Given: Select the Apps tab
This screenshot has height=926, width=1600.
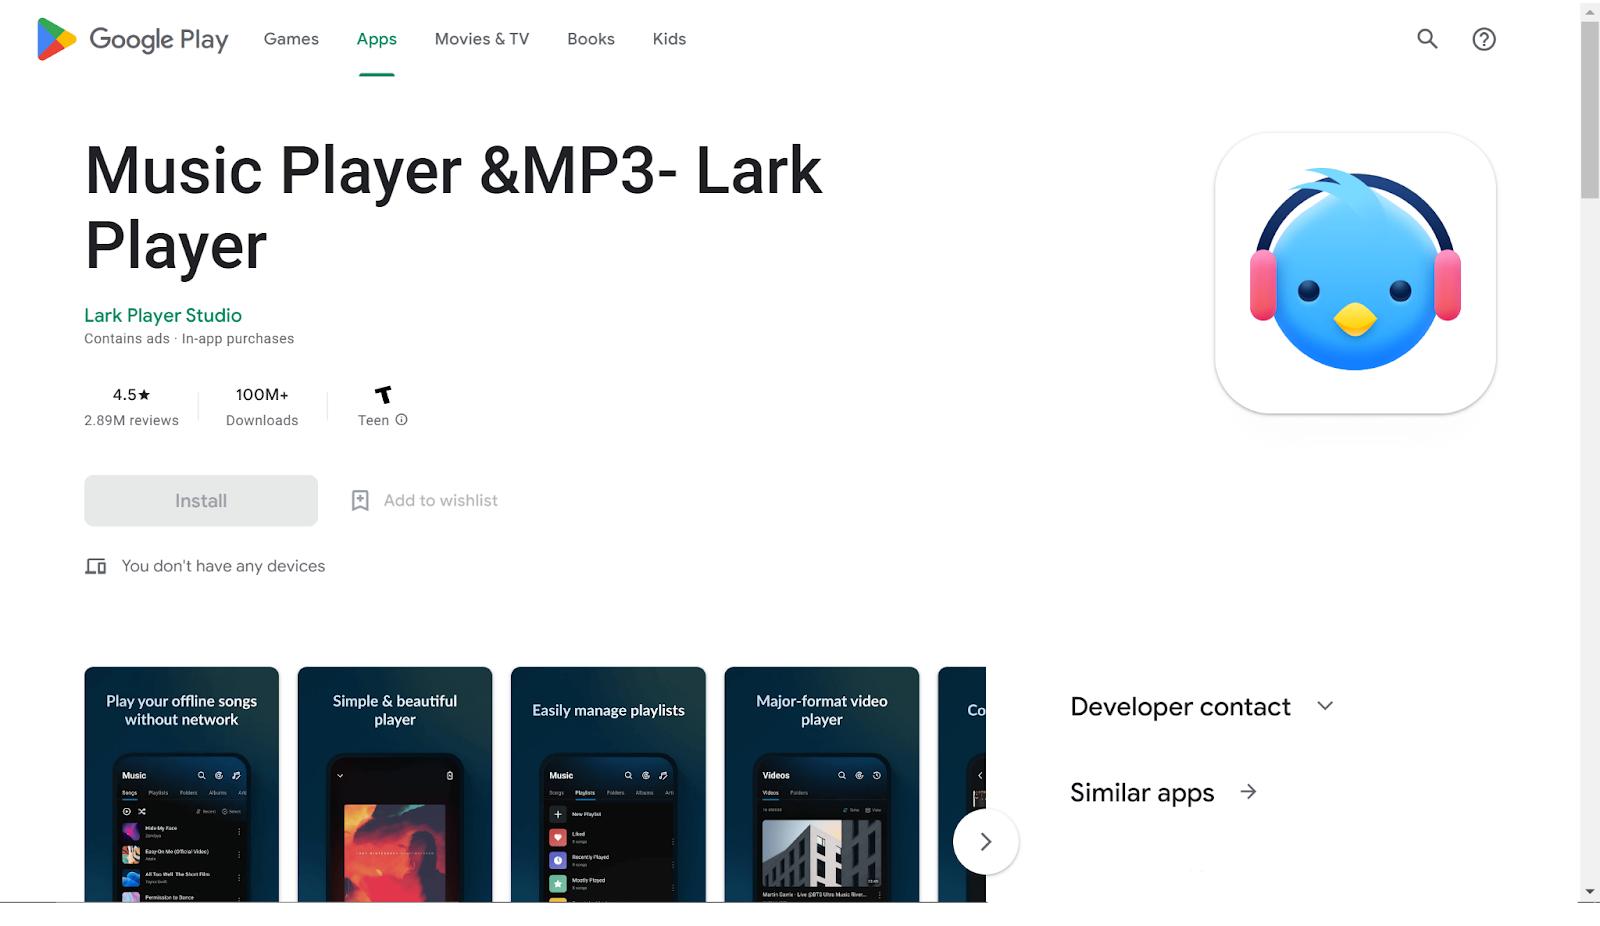Looking at the screenshot, I should coord(377,39).
